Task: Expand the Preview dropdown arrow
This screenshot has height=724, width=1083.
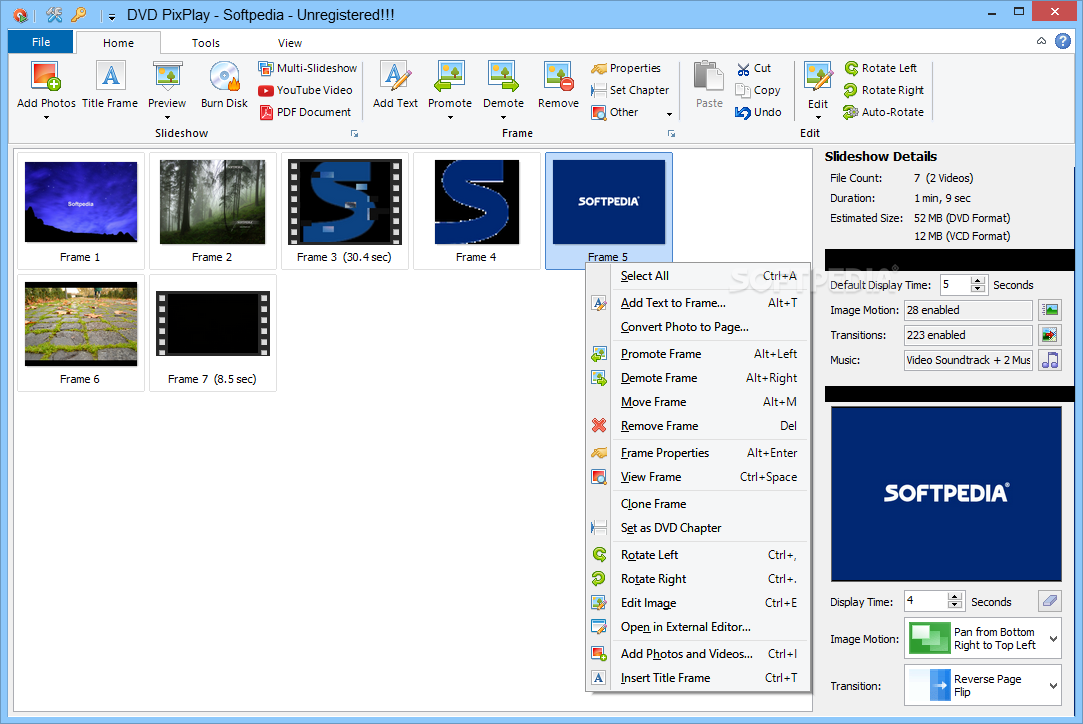Action: click(x=167, y=117)
